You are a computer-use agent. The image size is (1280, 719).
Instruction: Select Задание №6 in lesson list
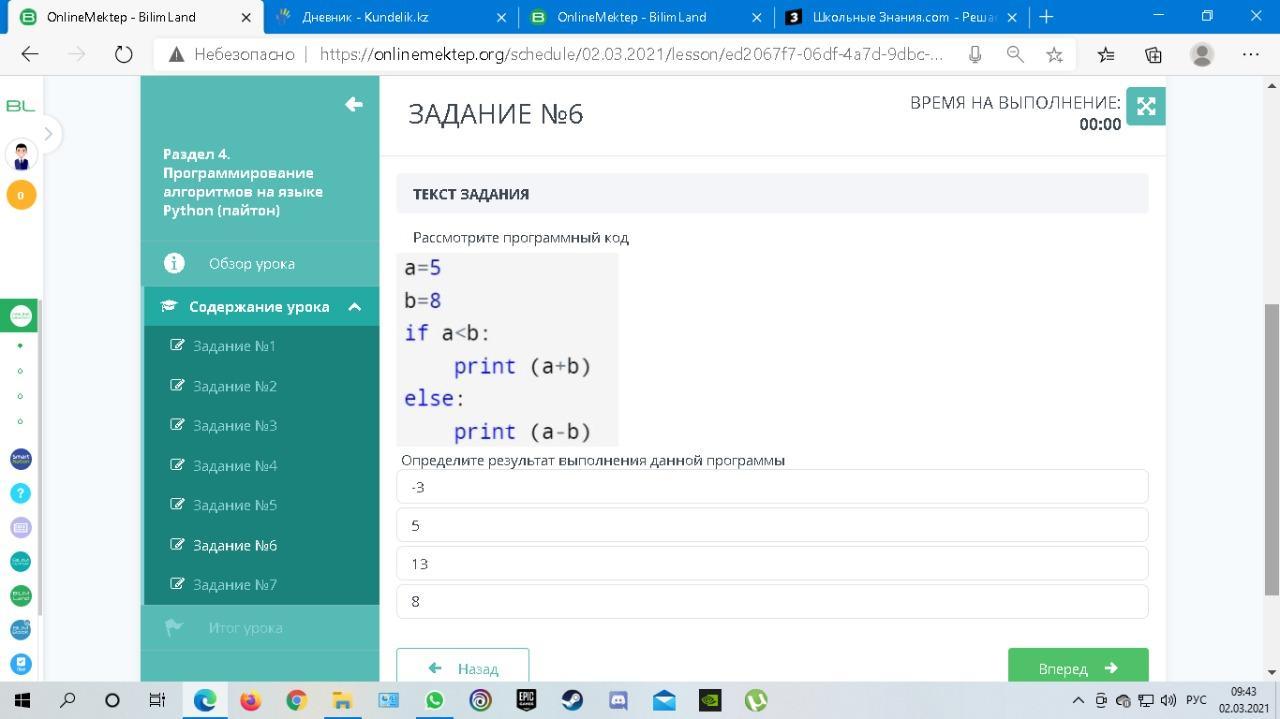click(x=234, y=545)
